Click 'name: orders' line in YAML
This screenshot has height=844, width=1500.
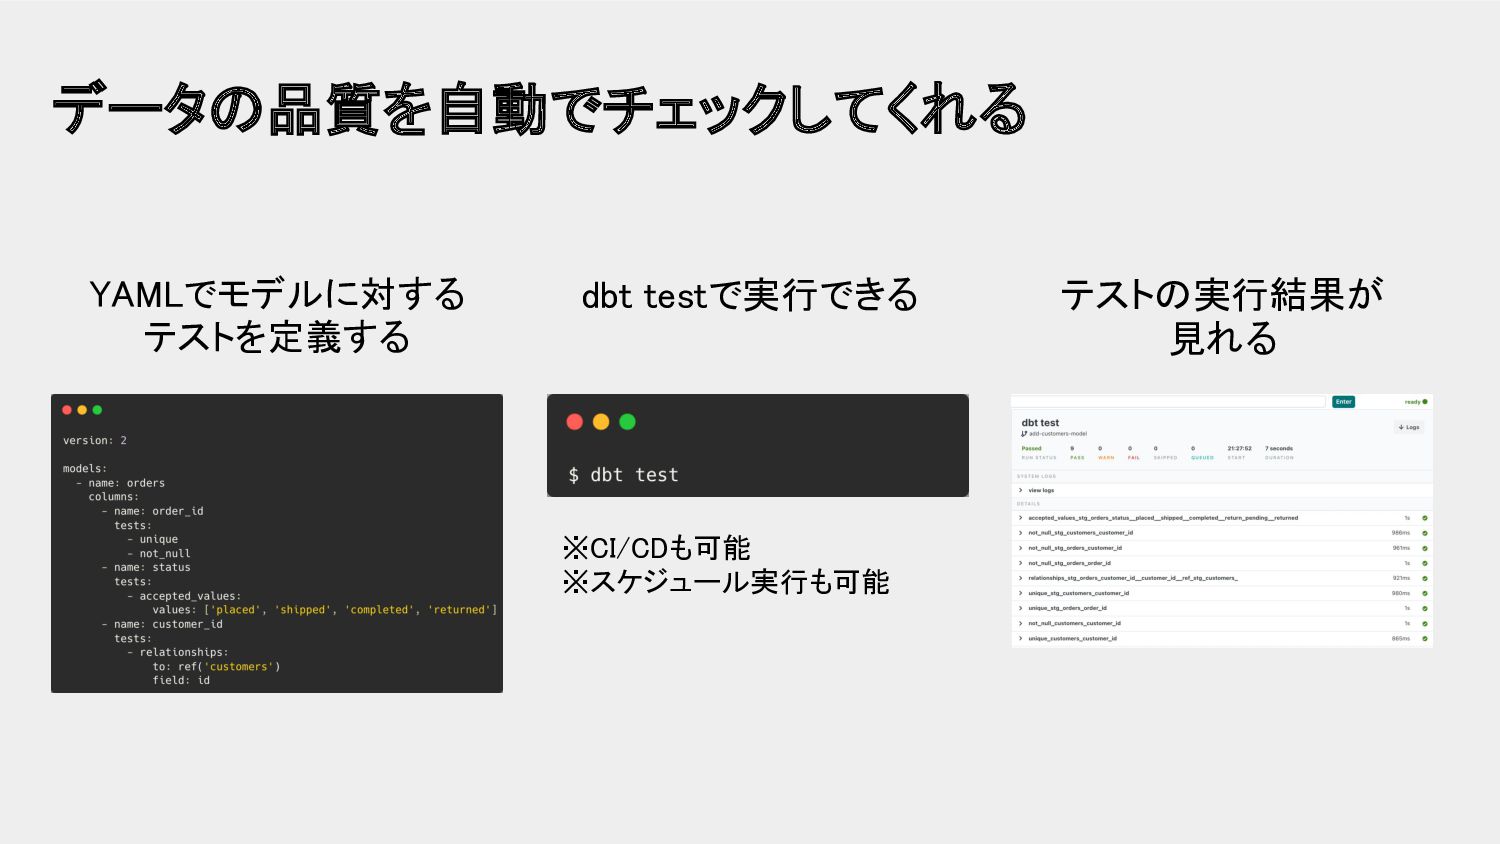pyautogui.click(x=120, y=483)
